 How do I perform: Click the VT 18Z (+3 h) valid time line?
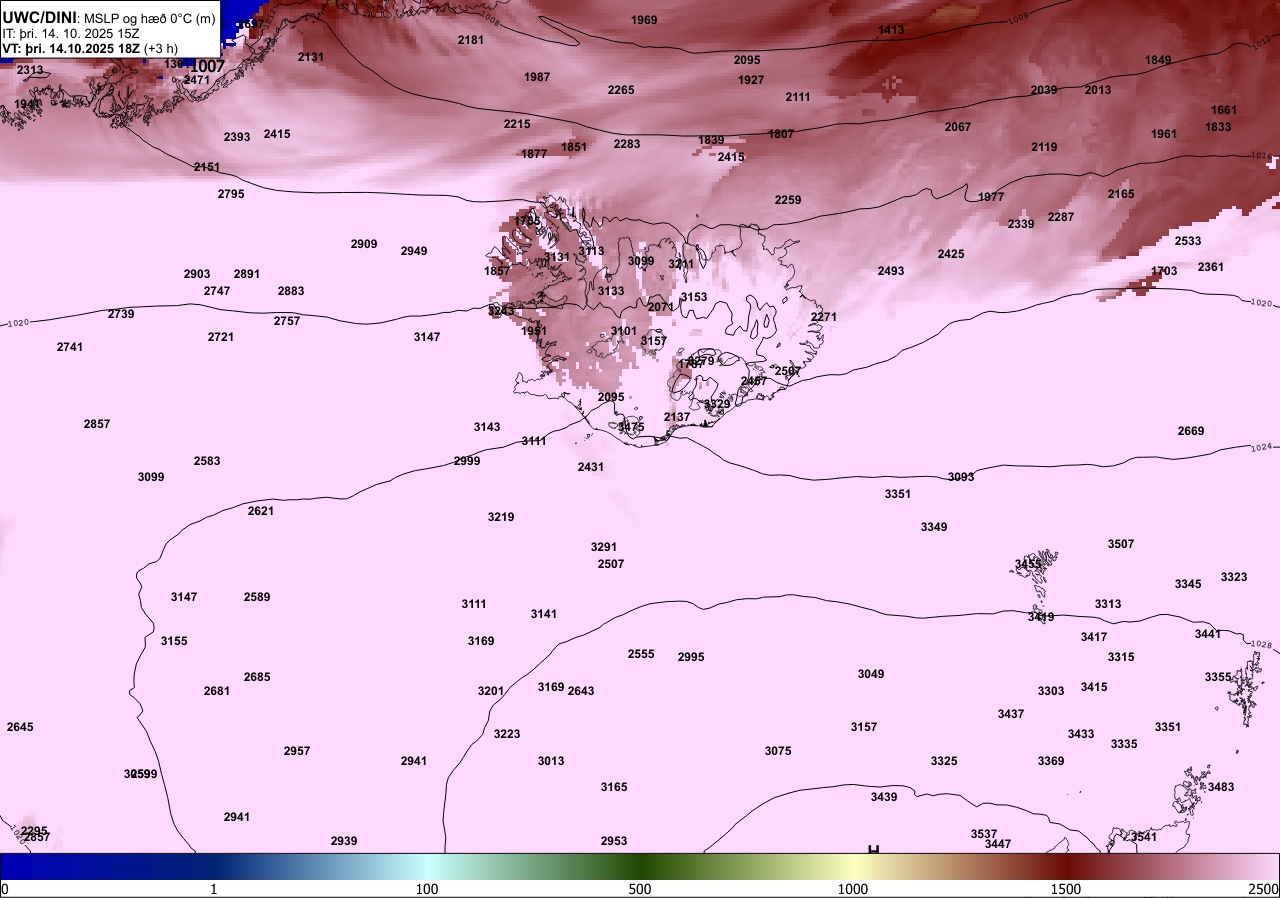(90, 48)
